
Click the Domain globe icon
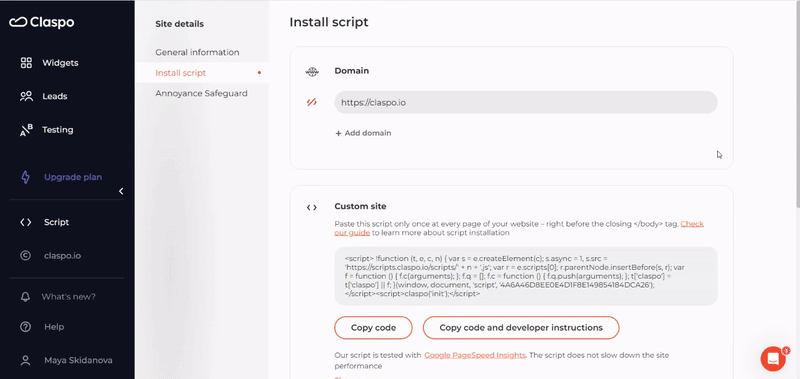click(x=312, y=71)
